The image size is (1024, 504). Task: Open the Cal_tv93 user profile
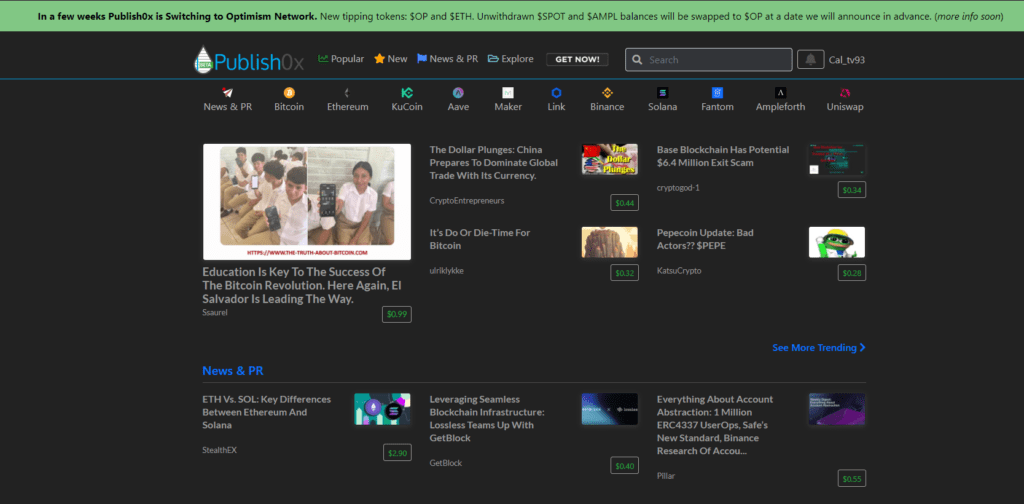847,60
